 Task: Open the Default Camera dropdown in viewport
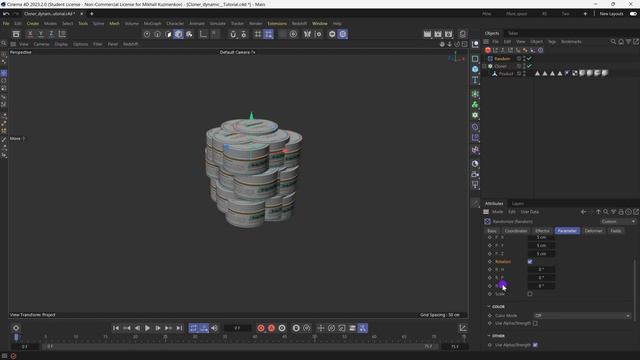coord(238,52)
